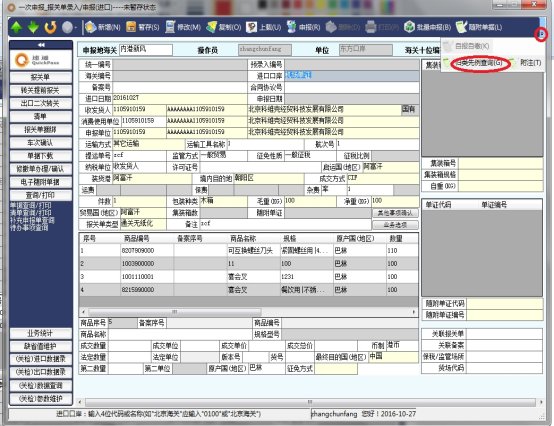Click 随附单据(L) on the toolbar

479,27
